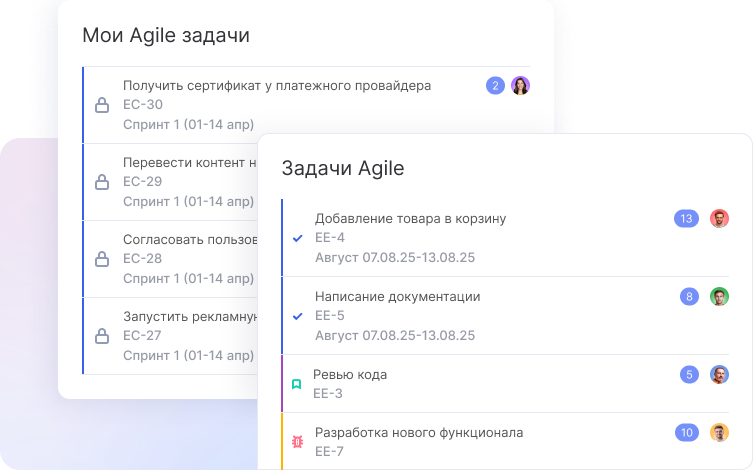Click task key EE-7

[x=329, y=452]
